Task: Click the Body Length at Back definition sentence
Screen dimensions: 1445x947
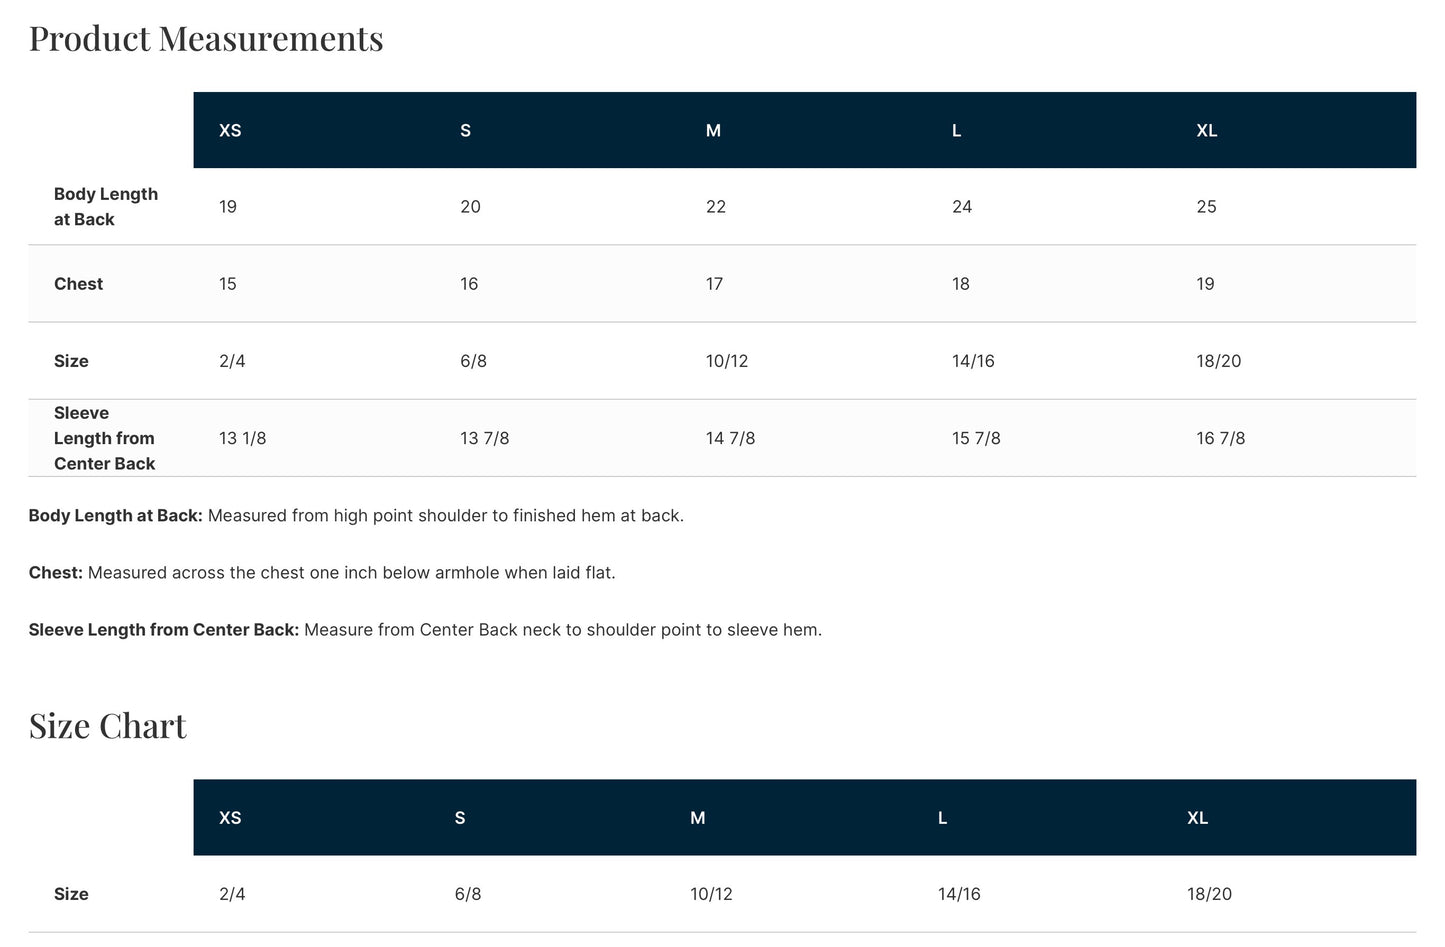Action: pyautogui.click(x=356, y=516)
